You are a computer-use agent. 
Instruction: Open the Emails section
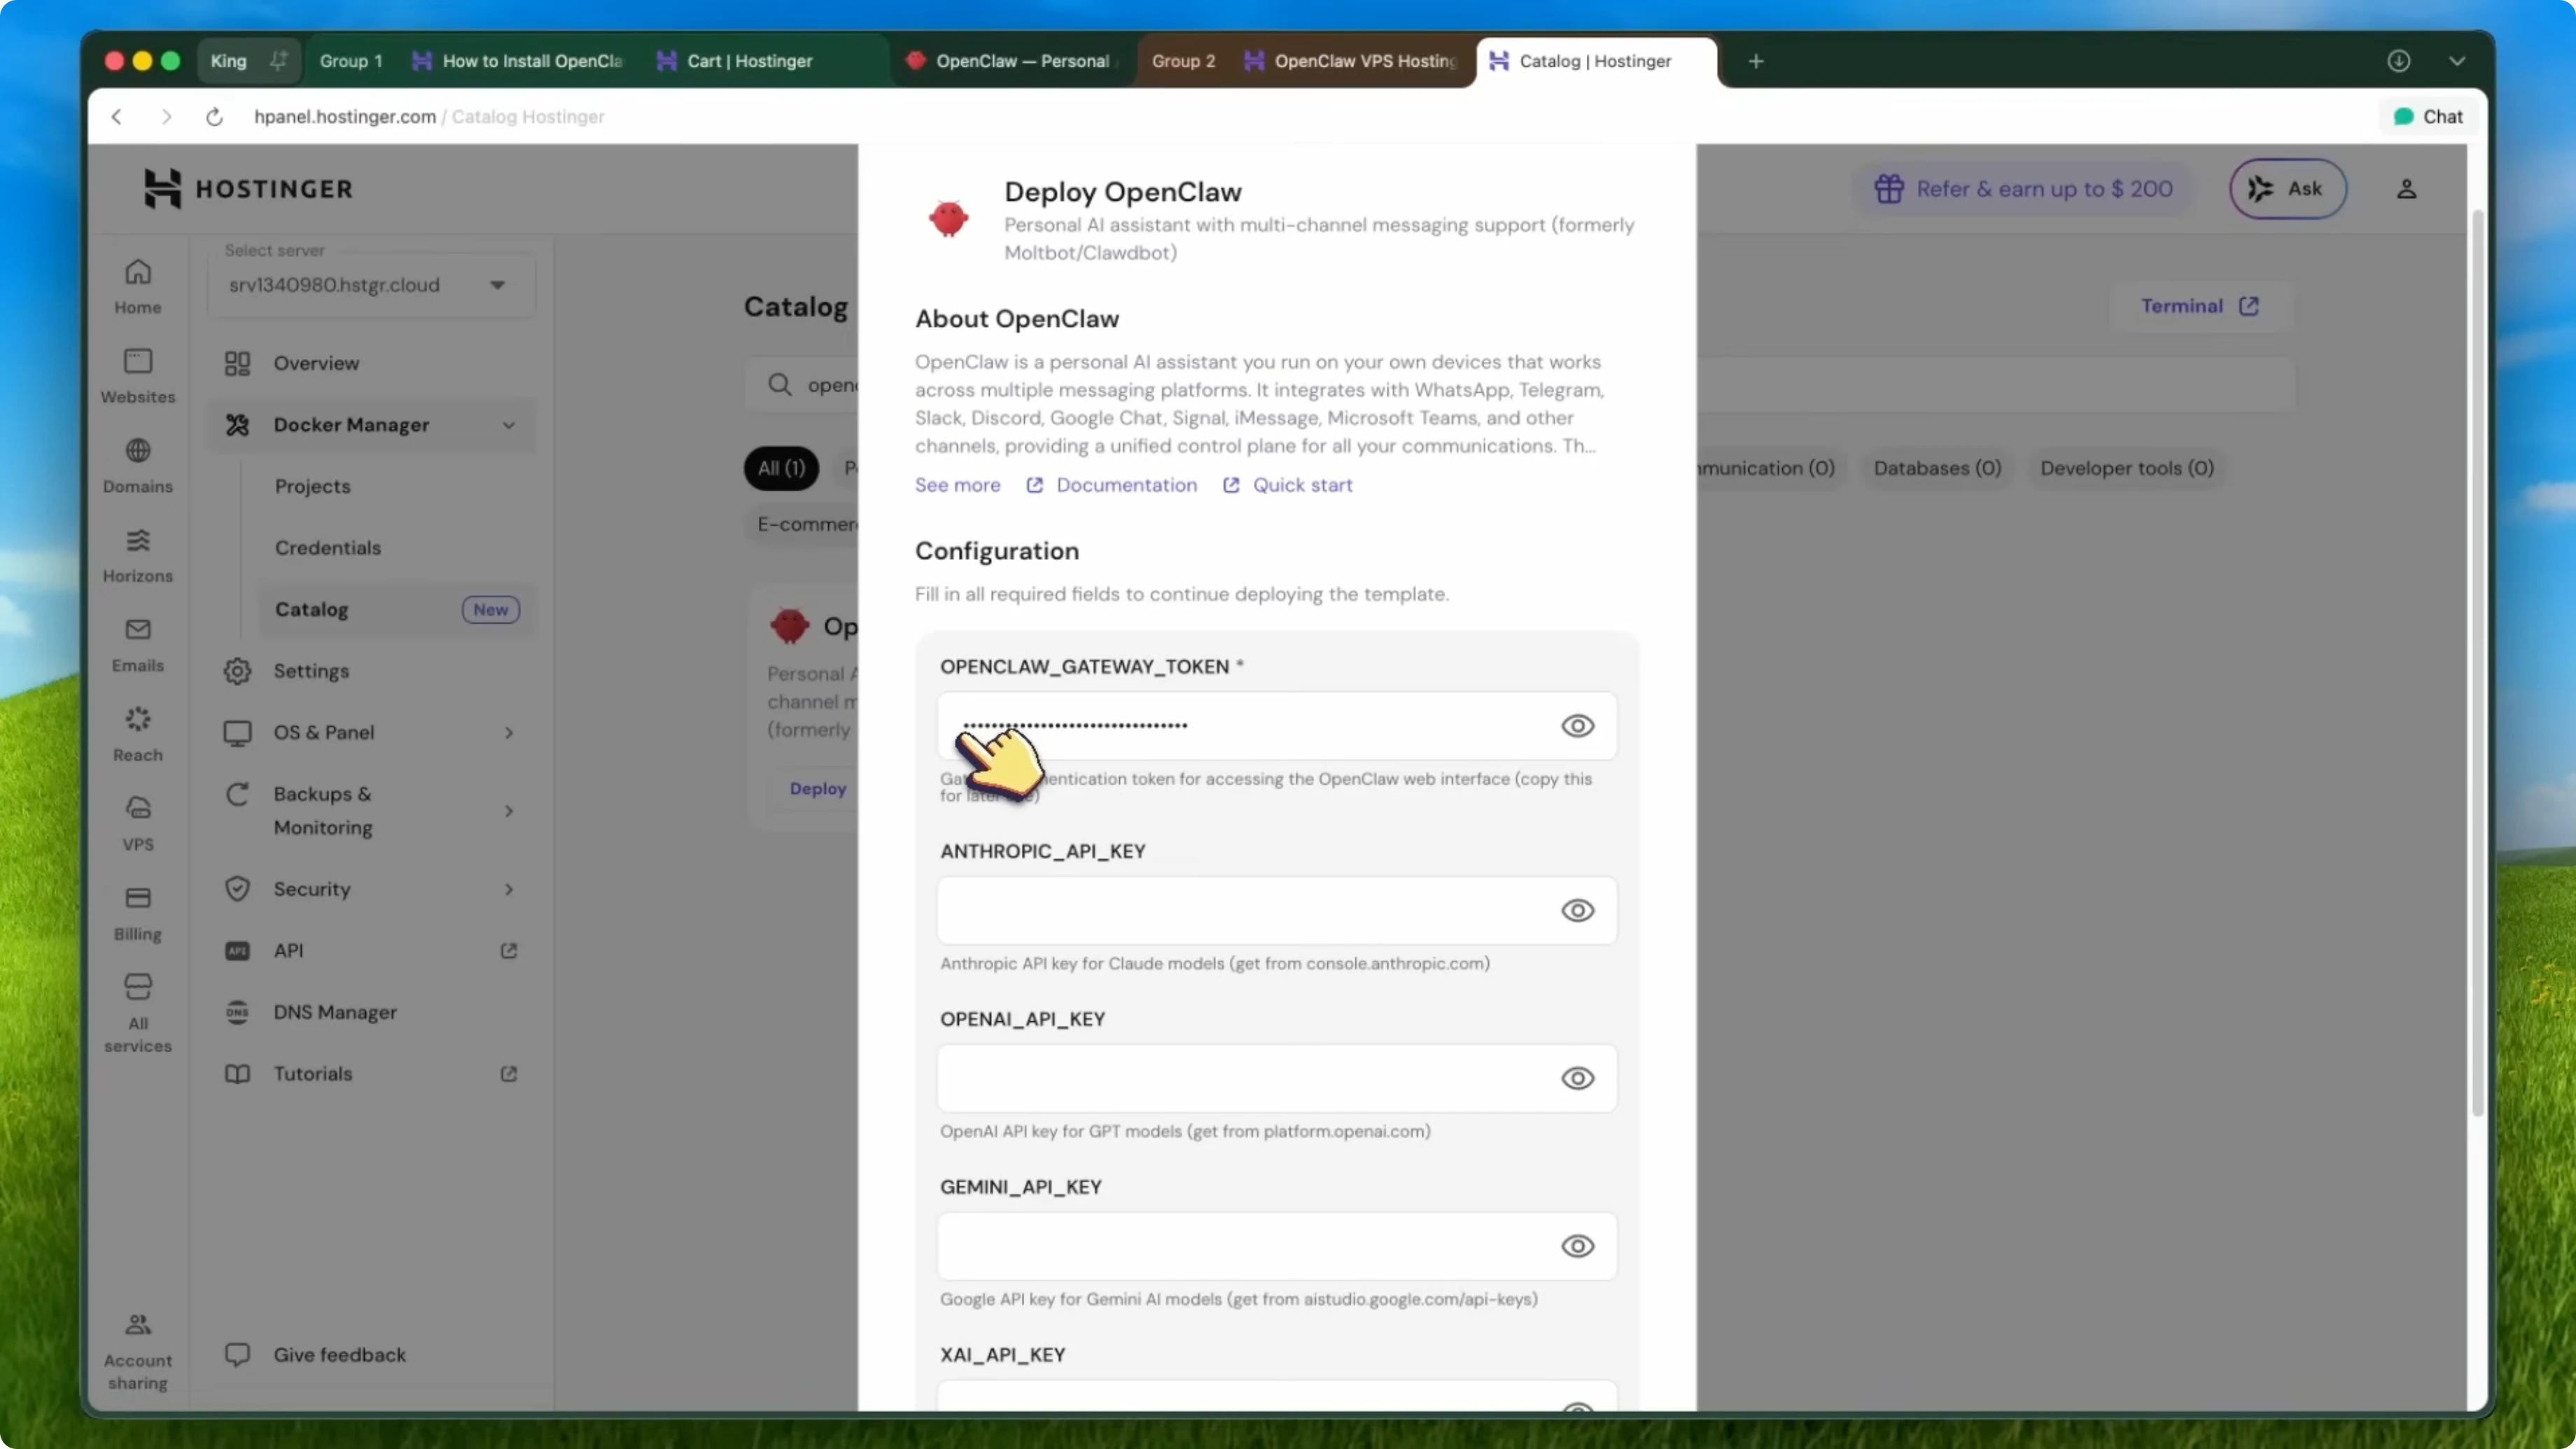point(137,643)
